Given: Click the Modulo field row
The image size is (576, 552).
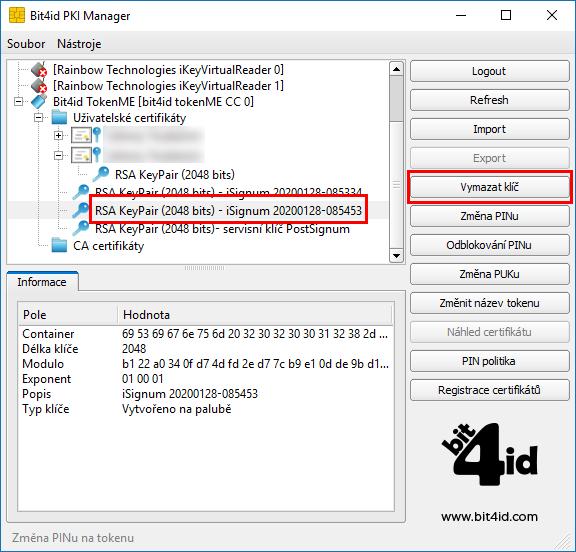Looking at the screenshot, I should pyautogui.click(x=206, y=364).
